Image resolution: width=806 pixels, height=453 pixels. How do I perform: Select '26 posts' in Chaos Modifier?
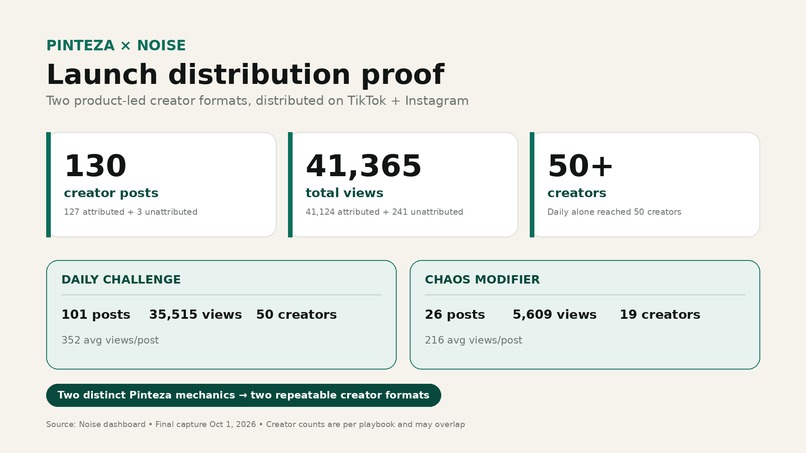pyautogui.click(x=455, y=315)
